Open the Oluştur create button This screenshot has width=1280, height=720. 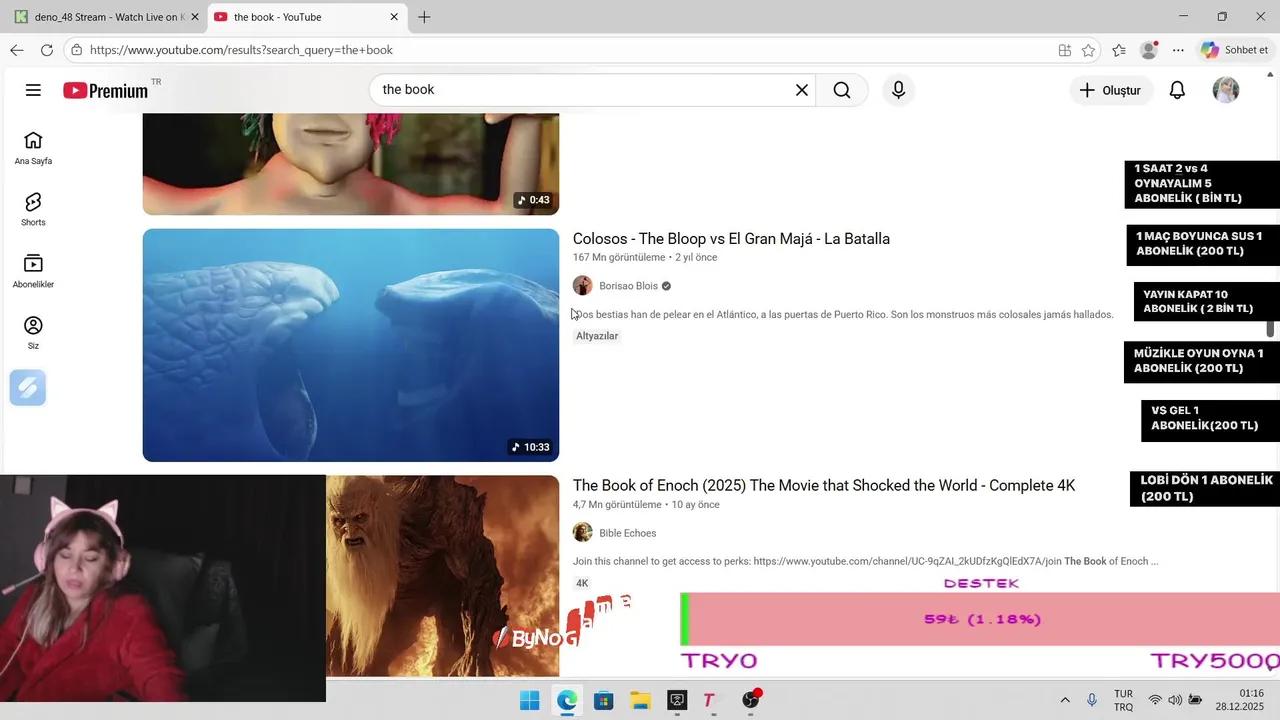pyautogui.click(x=1110, y=90)
